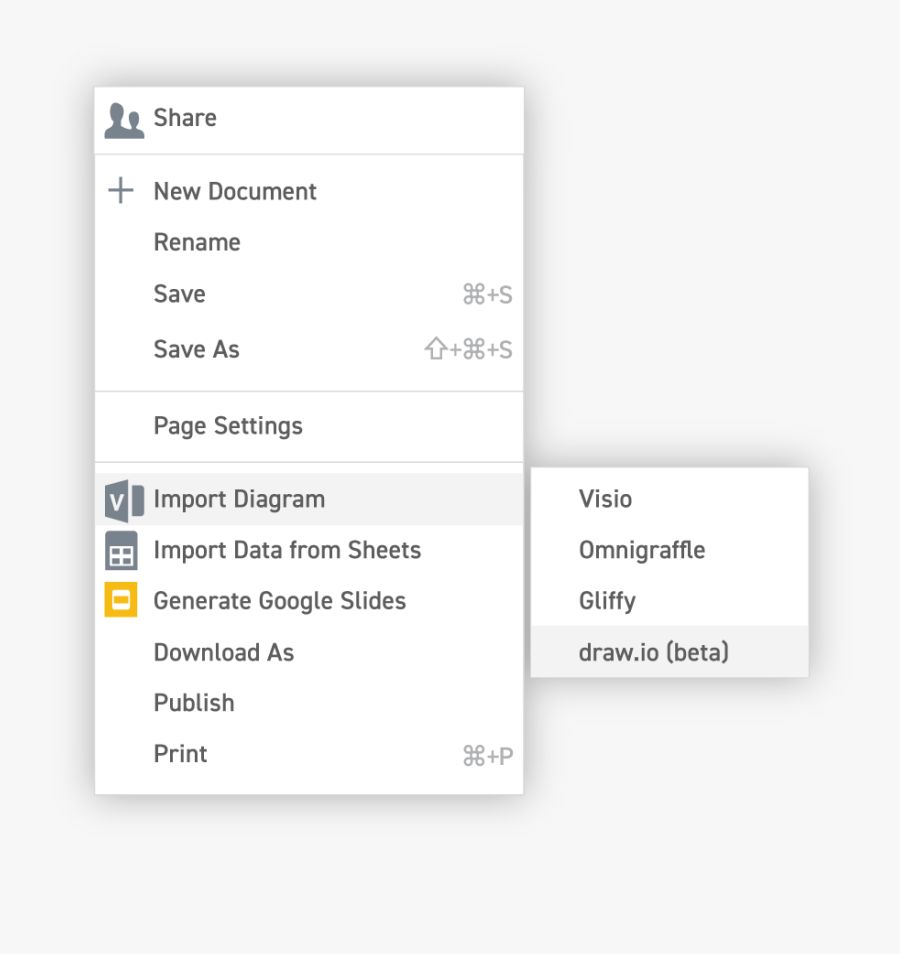This screenshot has height=954, width=900.
Task: Select Omnigraffle import option
Action: pos(641,550)
